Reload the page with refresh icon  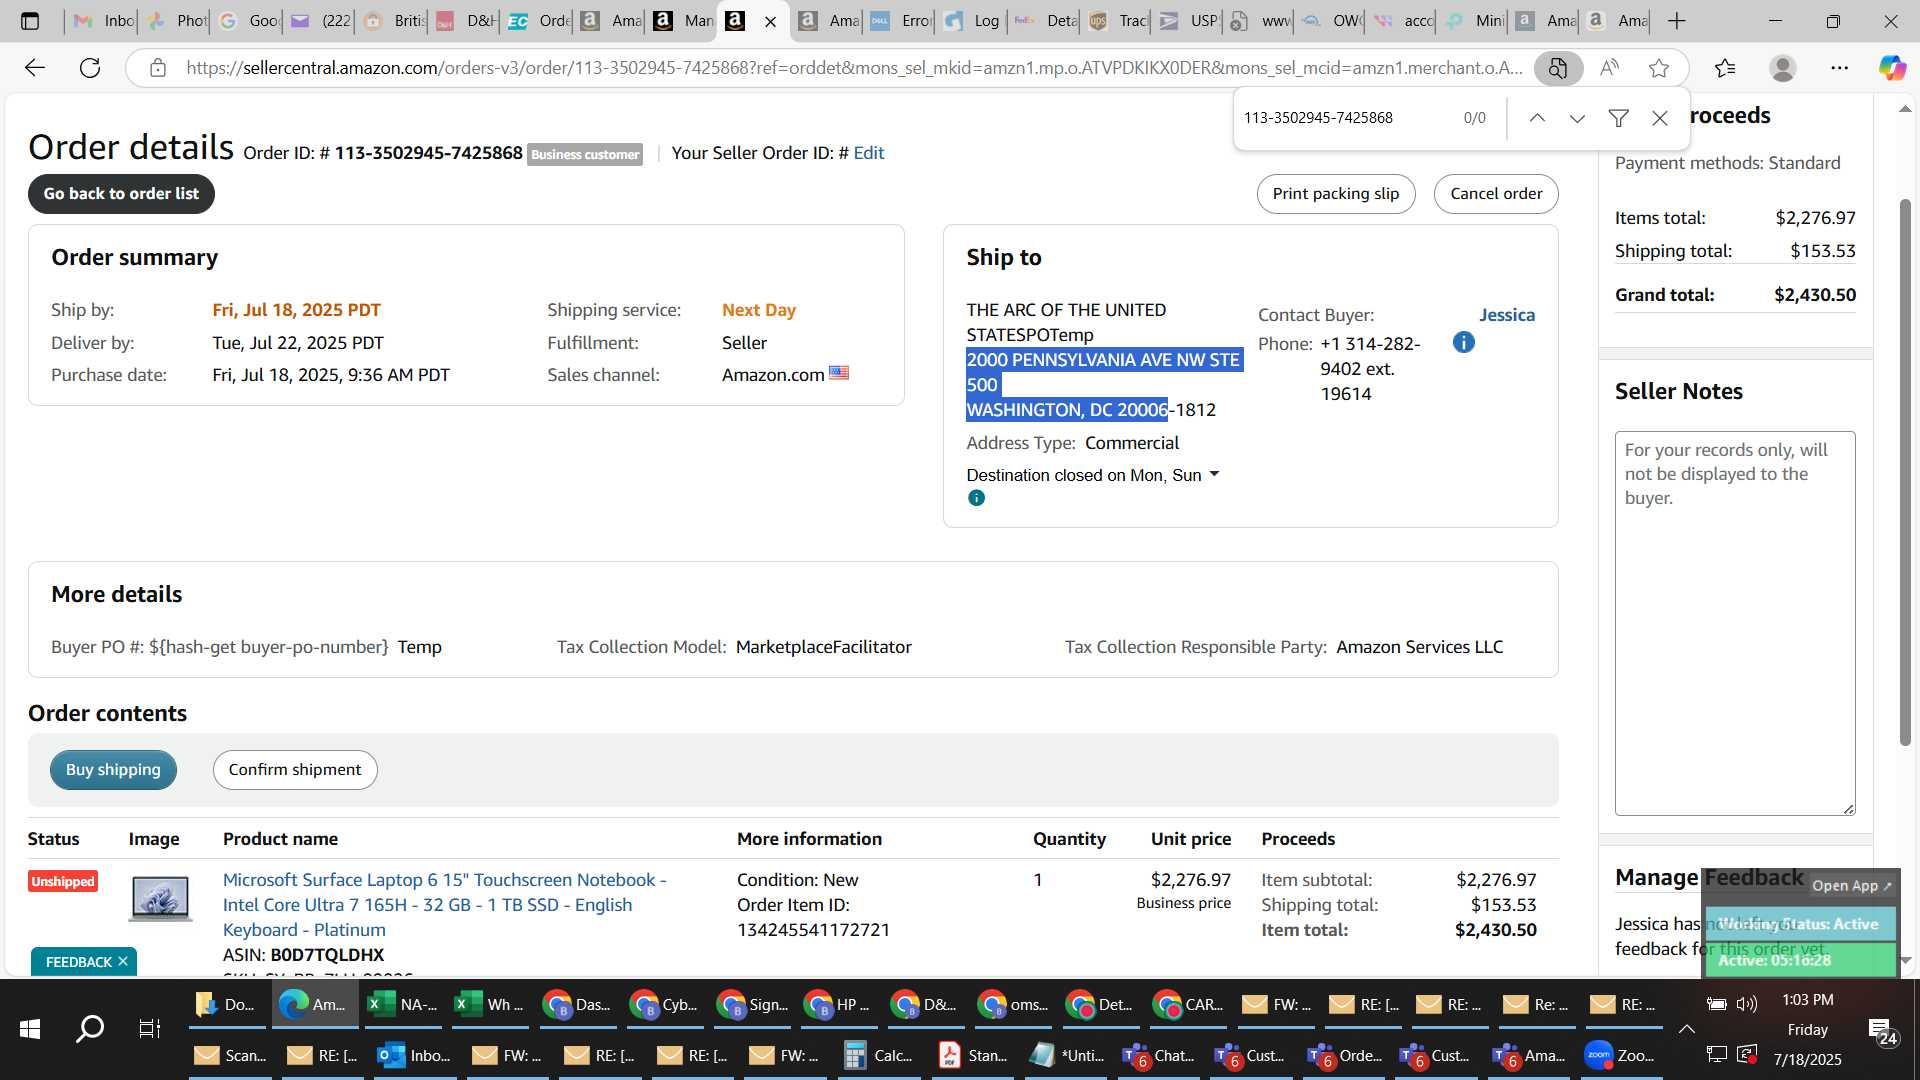(90, 68)
